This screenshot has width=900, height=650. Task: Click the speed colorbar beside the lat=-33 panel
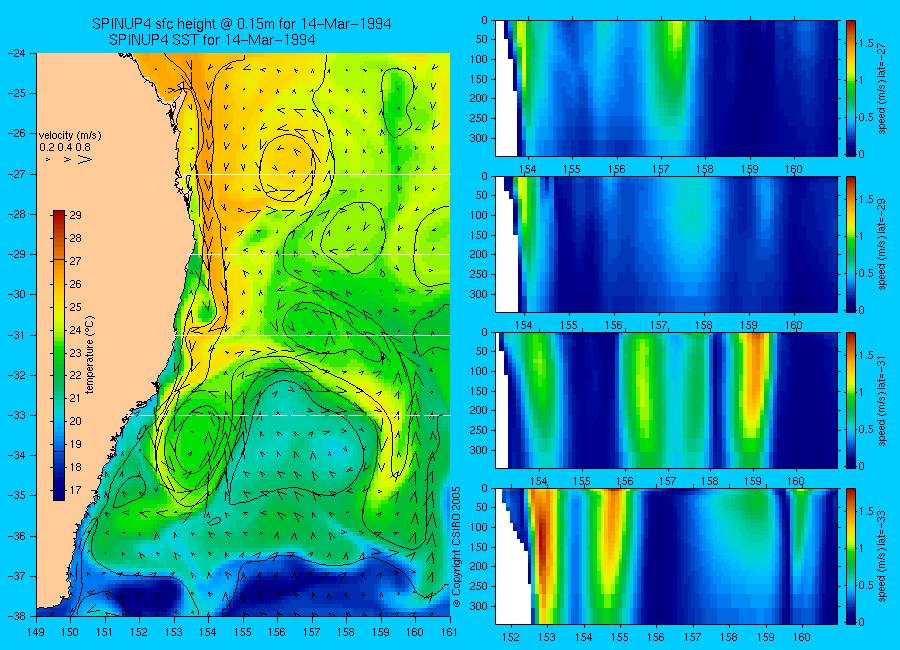click(x=850, y=556)
